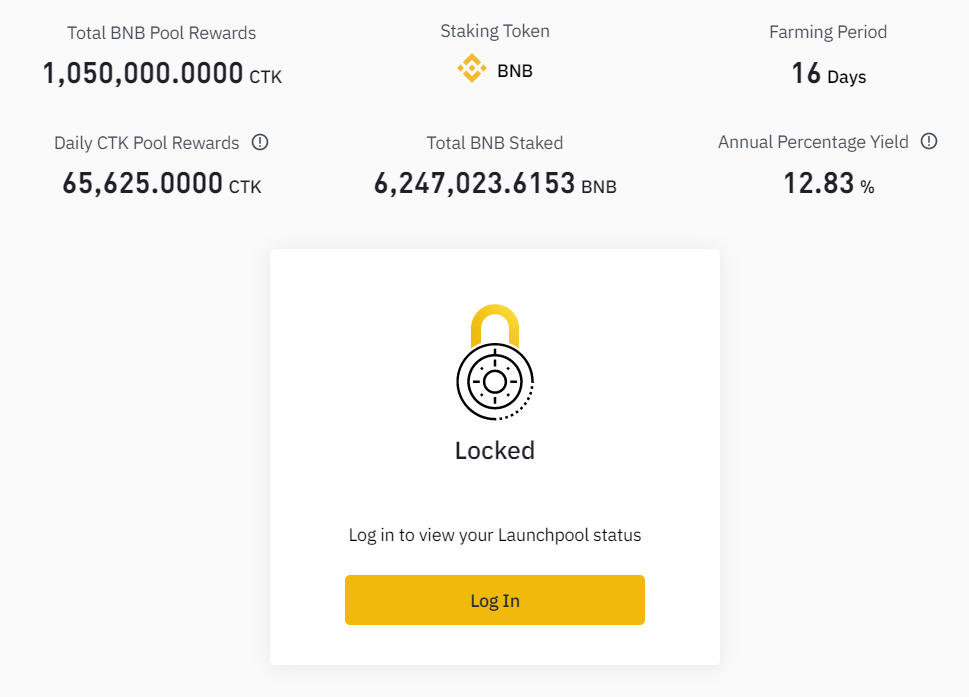Click the info icon beside Daily CTK Pool Rewards
Screen dimensions: 969x697
pos(260,142)
